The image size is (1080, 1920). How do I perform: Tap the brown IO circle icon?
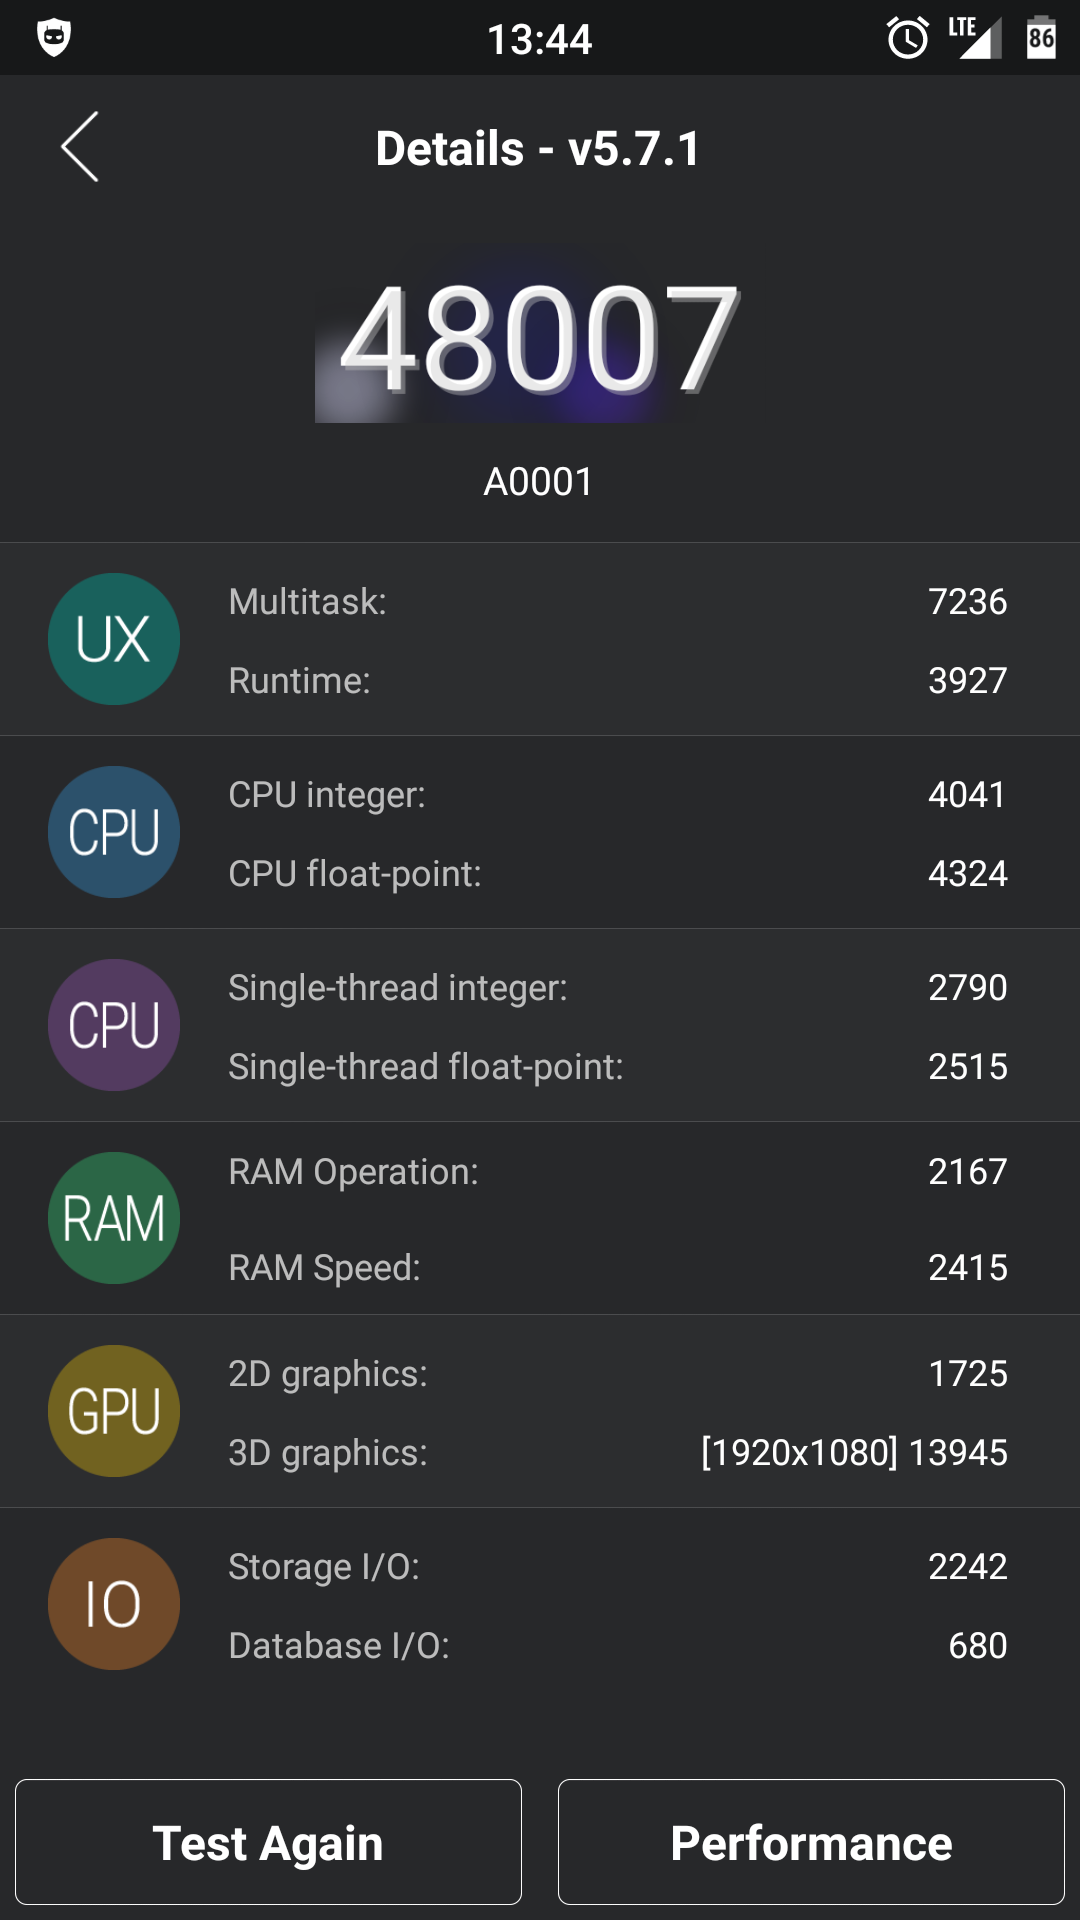[114, 1604]
